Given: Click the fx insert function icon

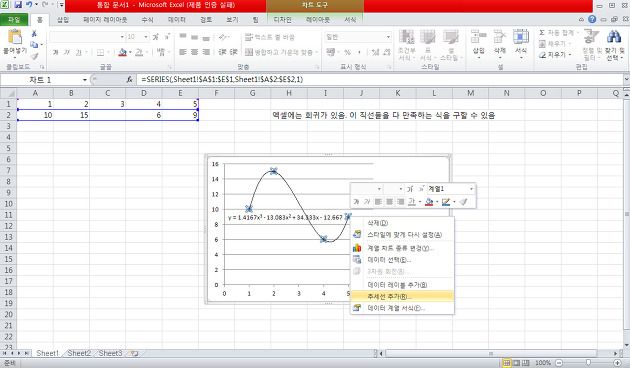Looking at the screenshot, I should [x=129, y=80].
